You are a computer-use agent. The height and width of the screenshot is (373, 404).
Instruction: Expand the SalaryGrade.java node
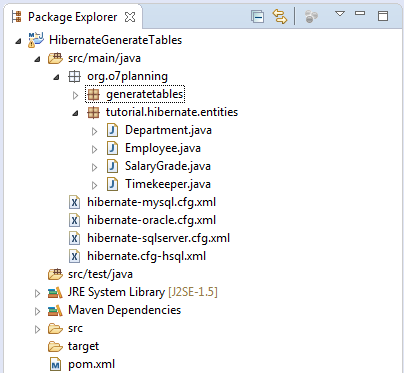click(x=94, y=167)
